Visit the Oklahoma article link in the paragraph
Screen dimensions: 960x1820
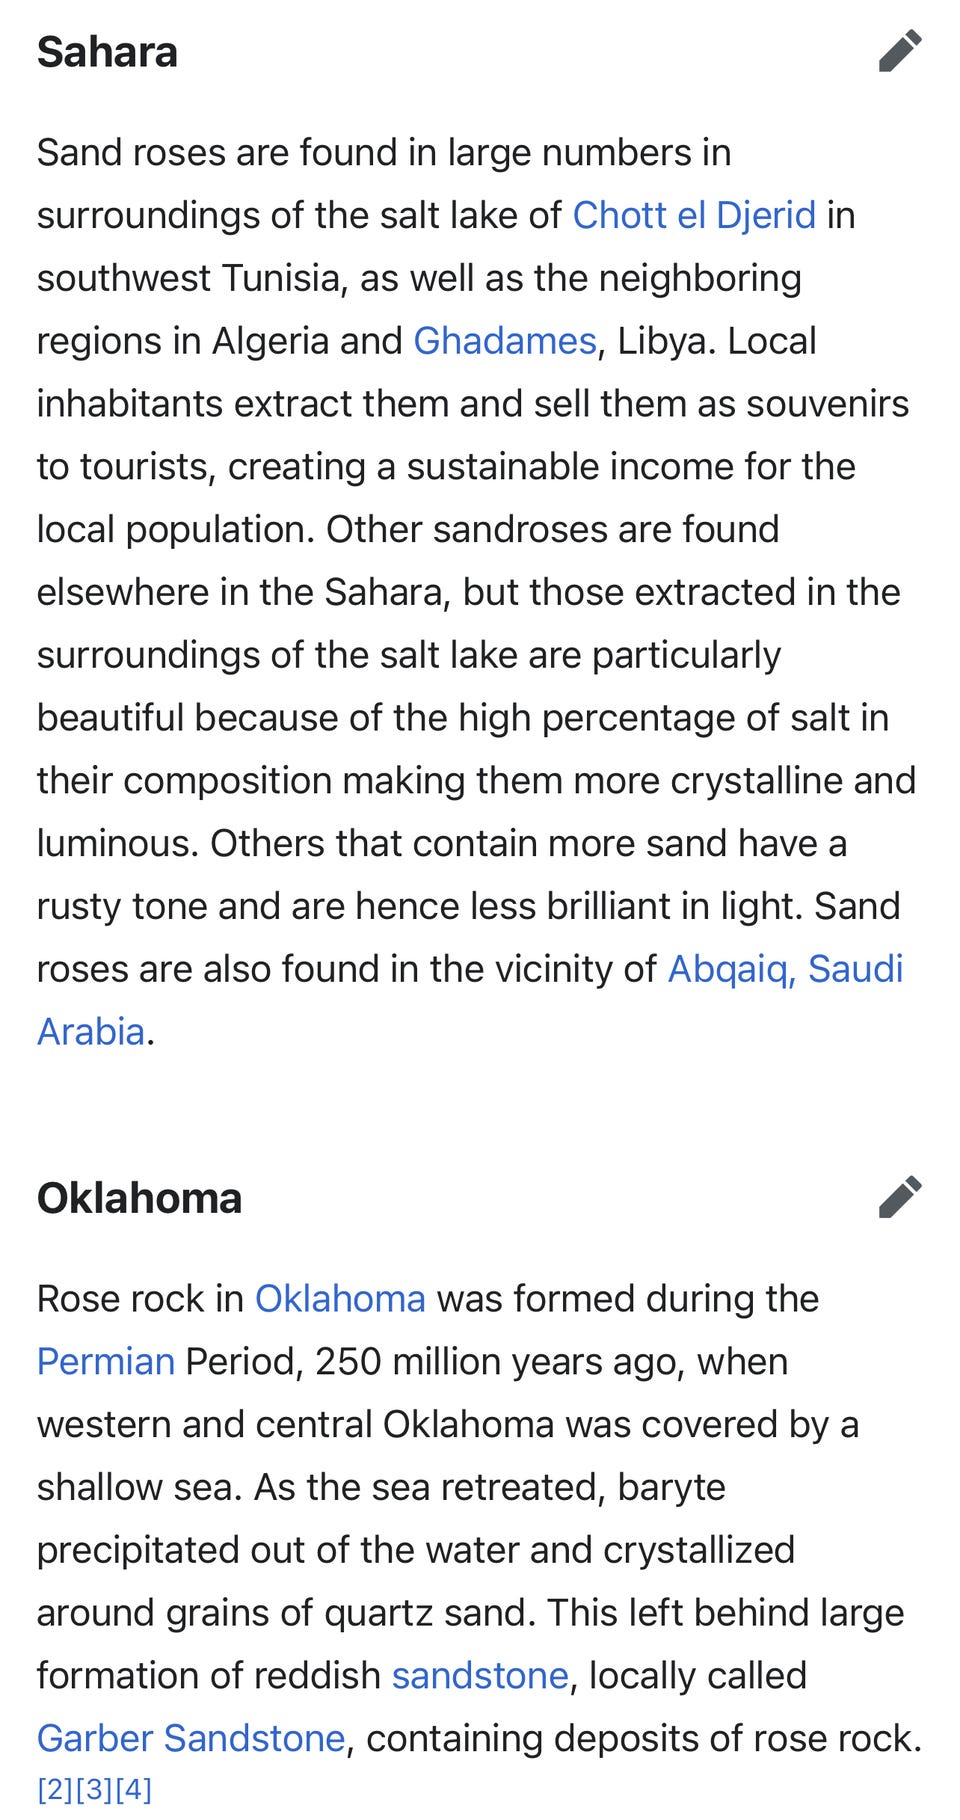(340, 1298)
